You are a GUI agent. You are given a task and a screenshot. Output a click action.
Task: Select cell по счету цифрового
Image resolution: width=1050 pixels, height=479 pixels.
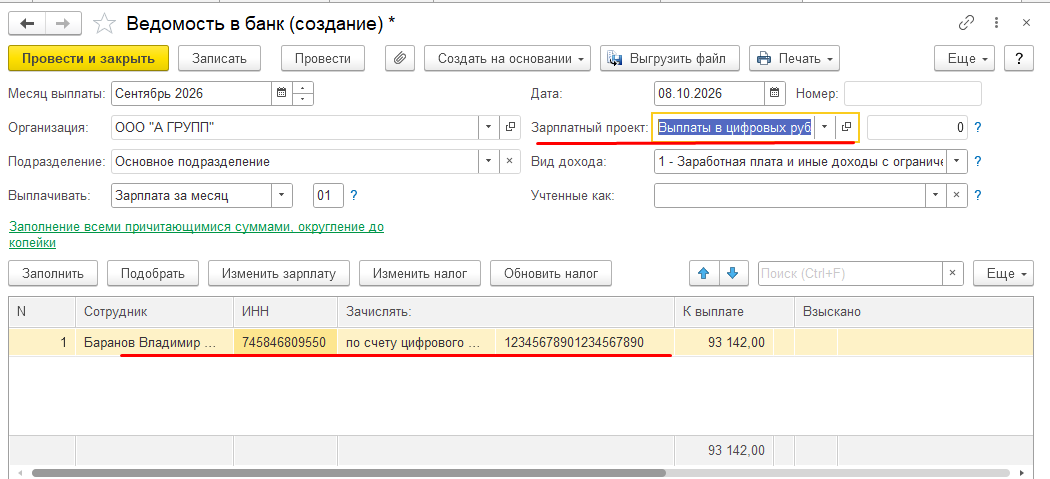pyautogui.click(x=417, y=343)
